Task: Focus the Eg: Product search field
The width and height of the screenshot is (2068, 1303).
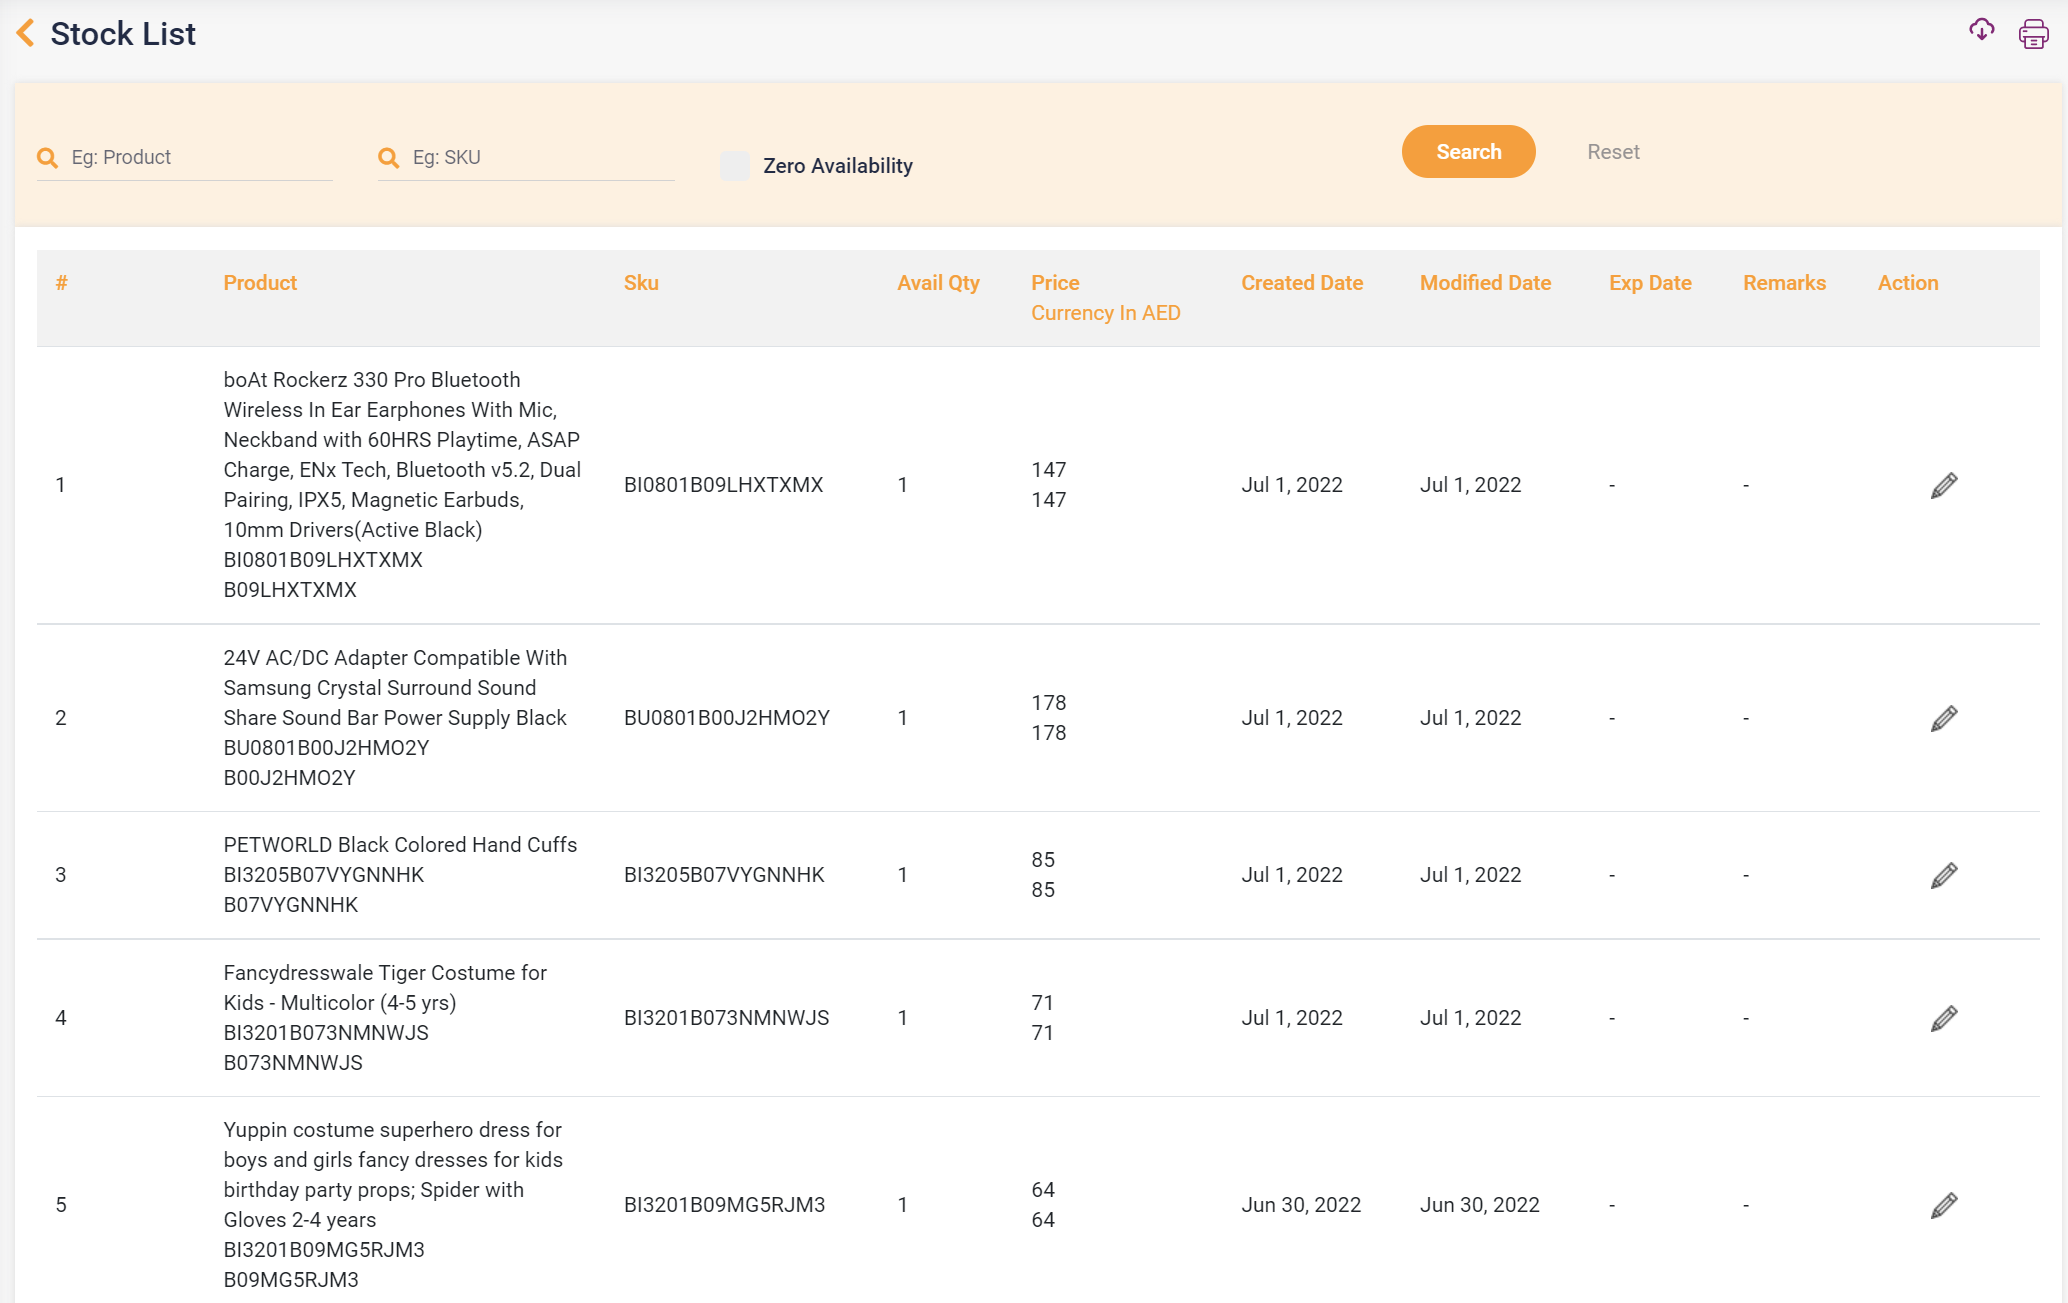Action: [185, 158]
